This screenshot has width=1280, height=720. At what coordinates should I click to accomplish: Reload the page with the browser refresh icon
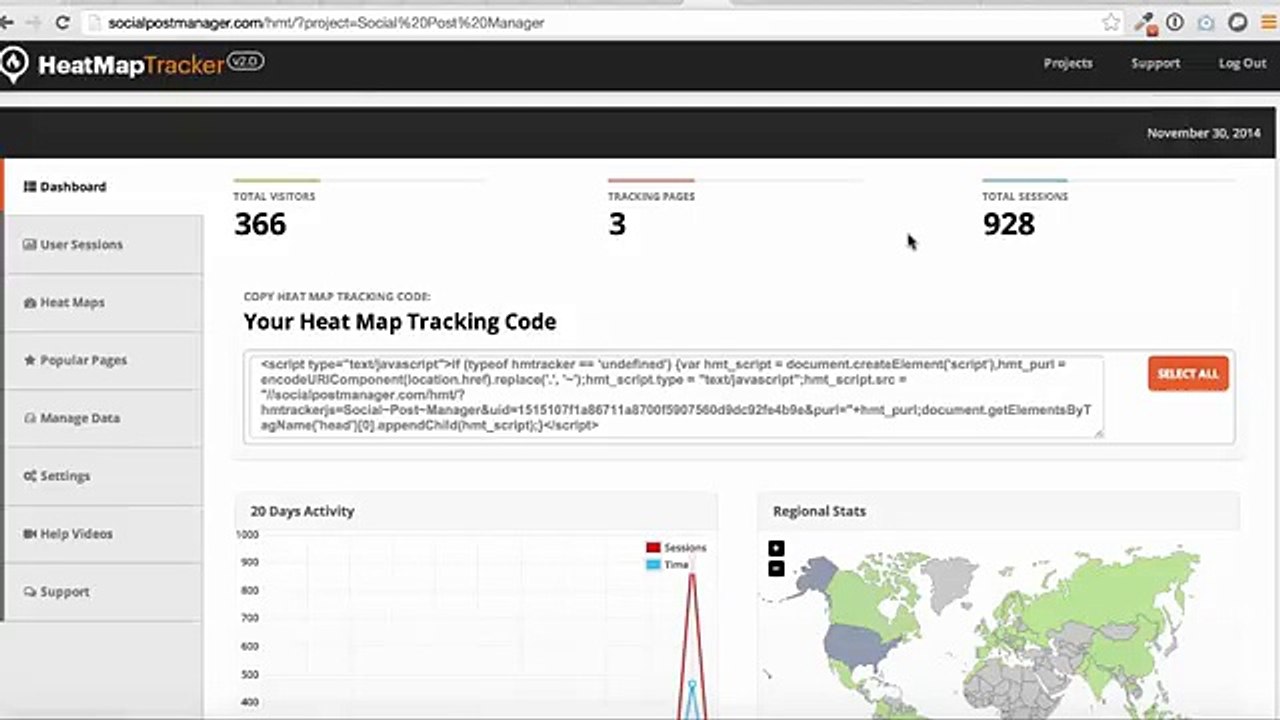pos(63,22)
